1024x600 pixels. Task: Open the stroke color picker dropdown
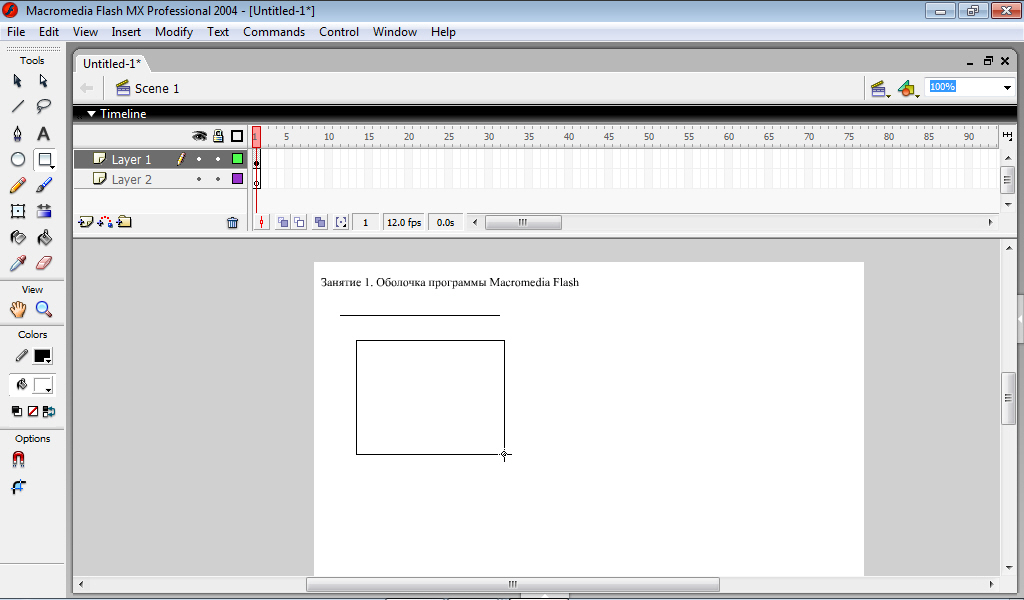click(43, 356)
